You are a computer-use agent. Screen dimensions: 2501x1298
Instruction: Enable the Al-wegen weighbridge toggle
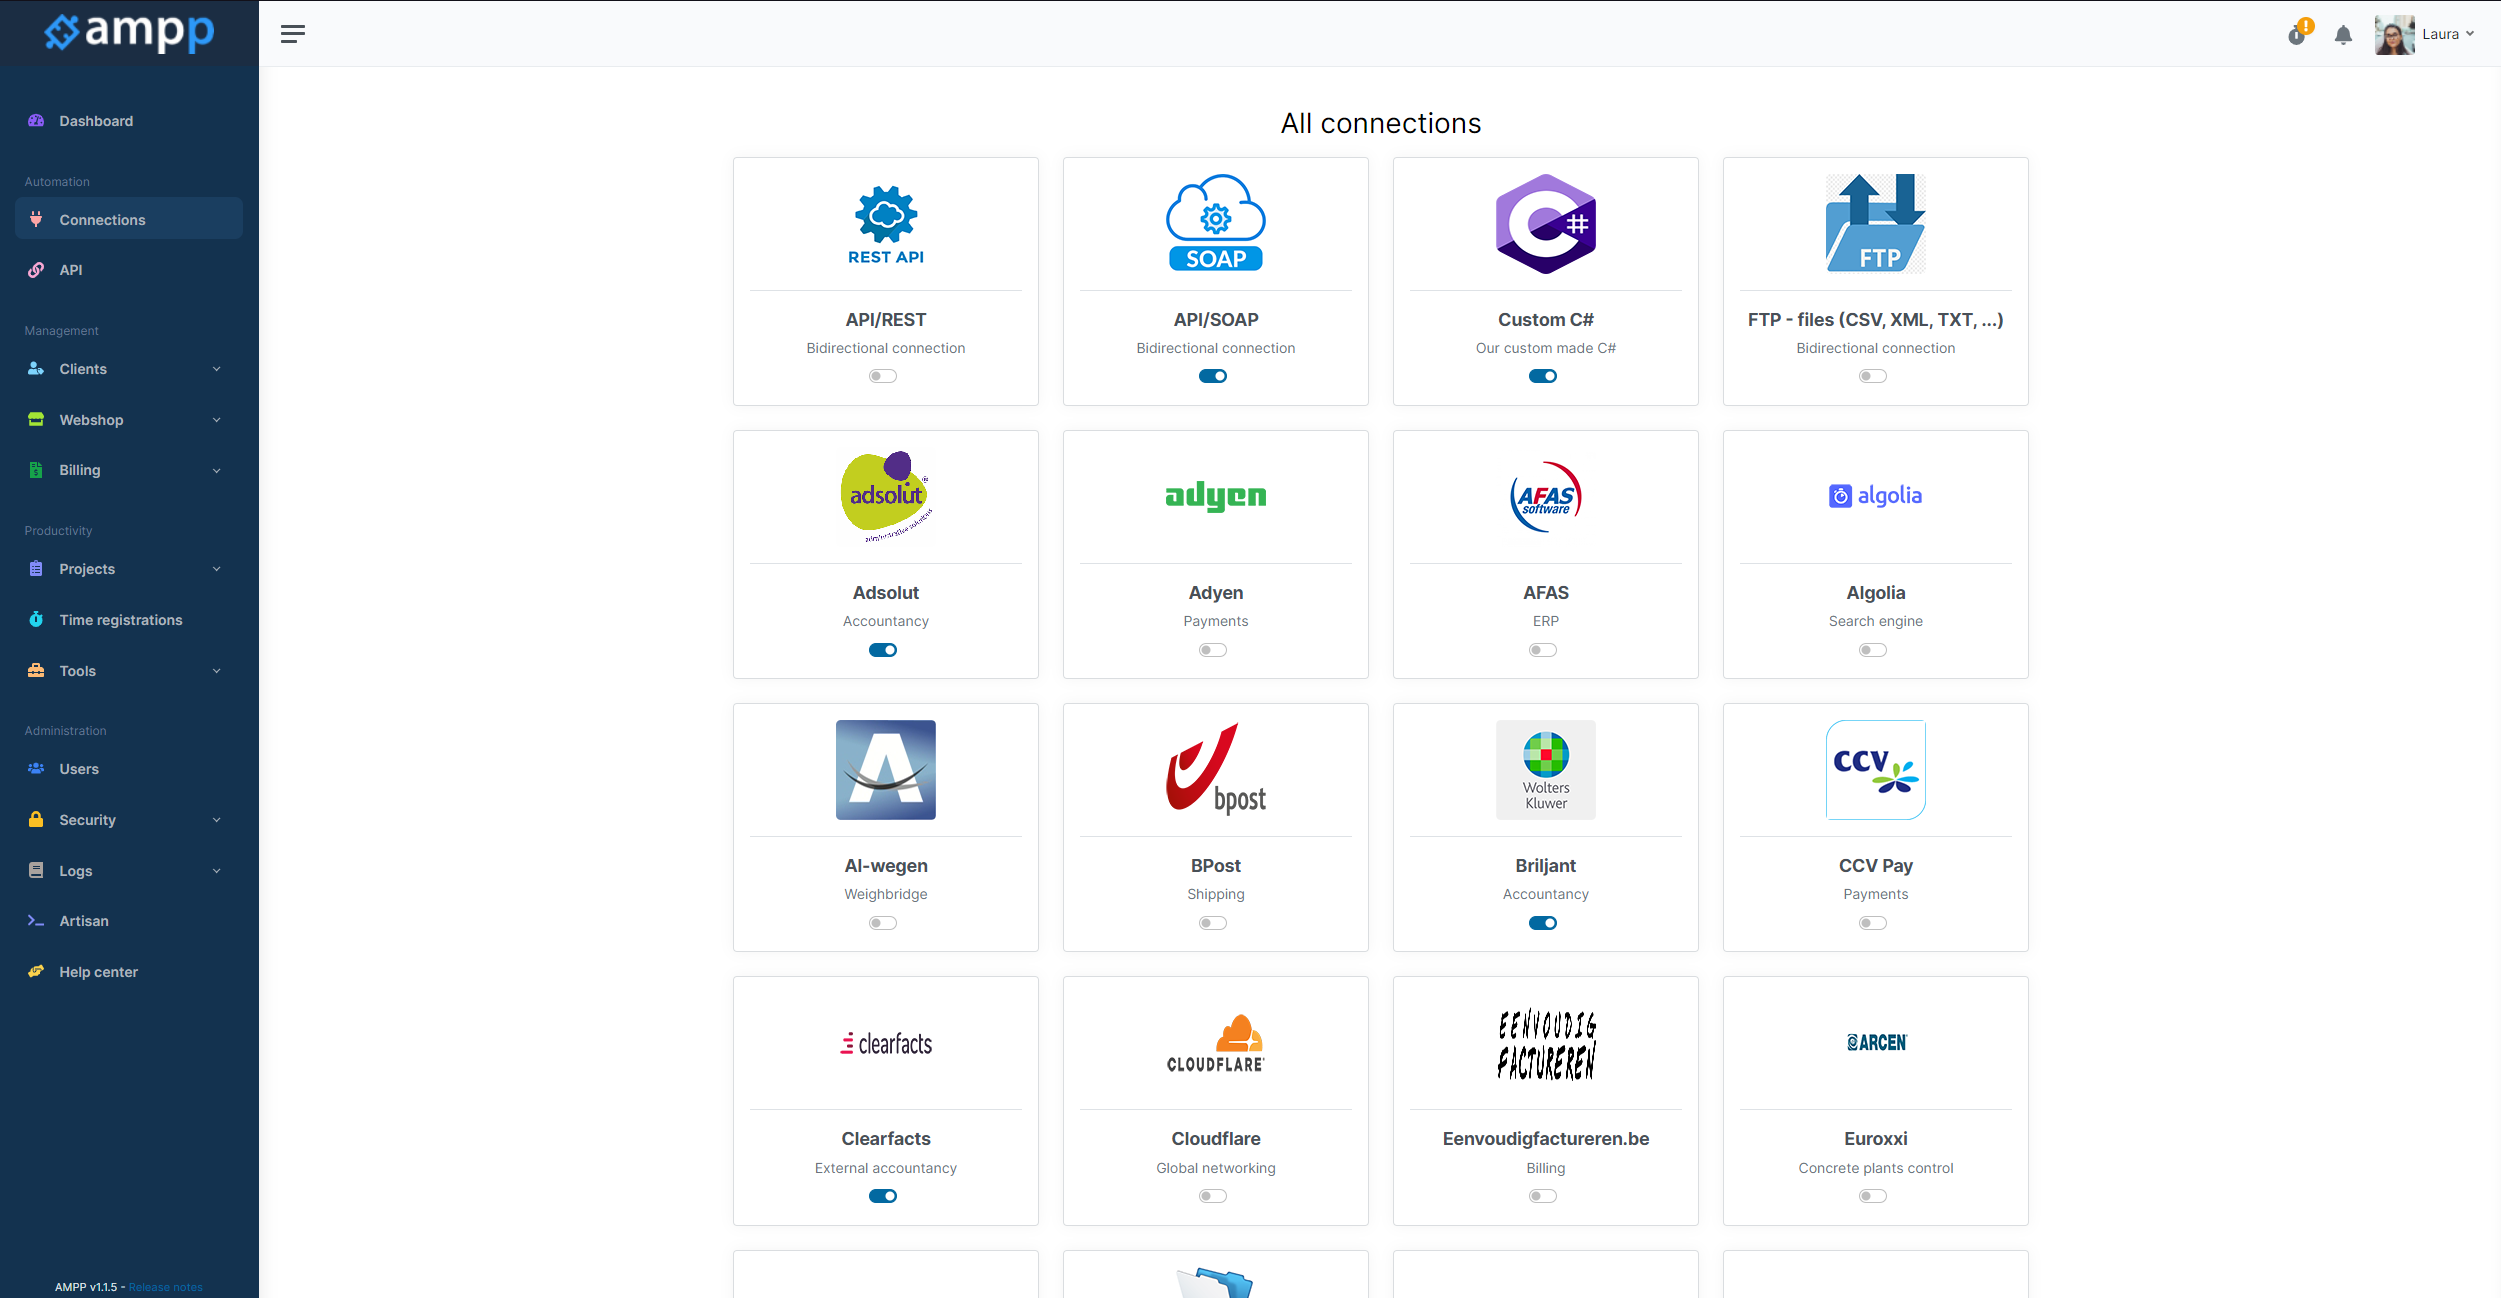point(883,923)
